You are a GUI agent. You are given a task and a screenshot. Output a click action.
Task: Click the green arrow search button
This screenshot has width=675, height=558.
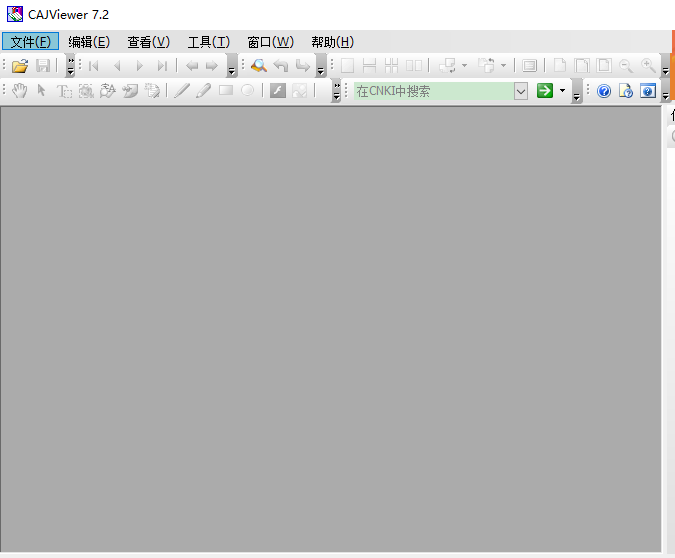click(545, 90)
